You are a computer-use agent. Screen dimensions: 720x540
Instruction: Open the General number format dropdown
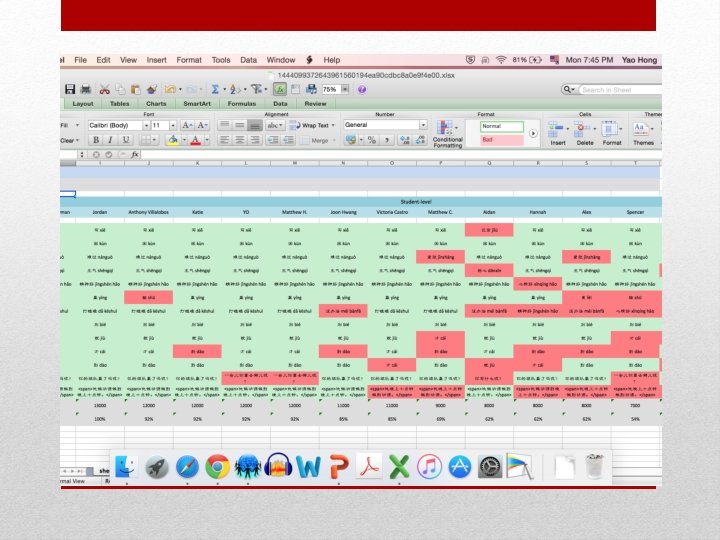click(x=423, y=125)
